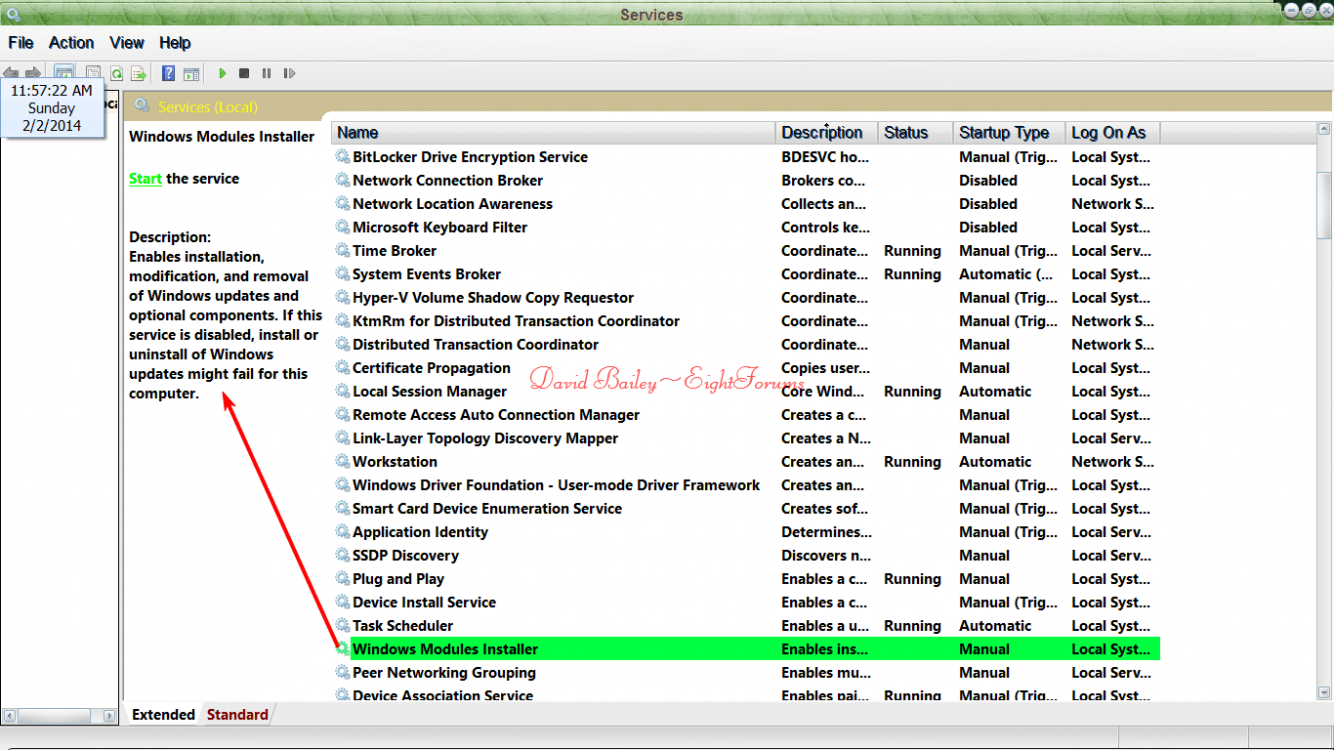Screen dimensions: 1334x750
Task: Click gear icon for Local Session Manager
Action: [x=343, y=392]
